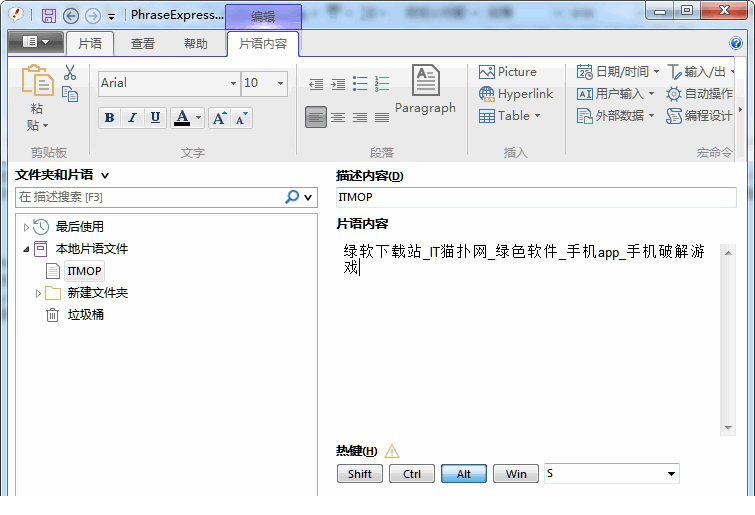Decrease font size with shrink icon
The width and height of the screenshot is (755, 515).
point(241,118)
